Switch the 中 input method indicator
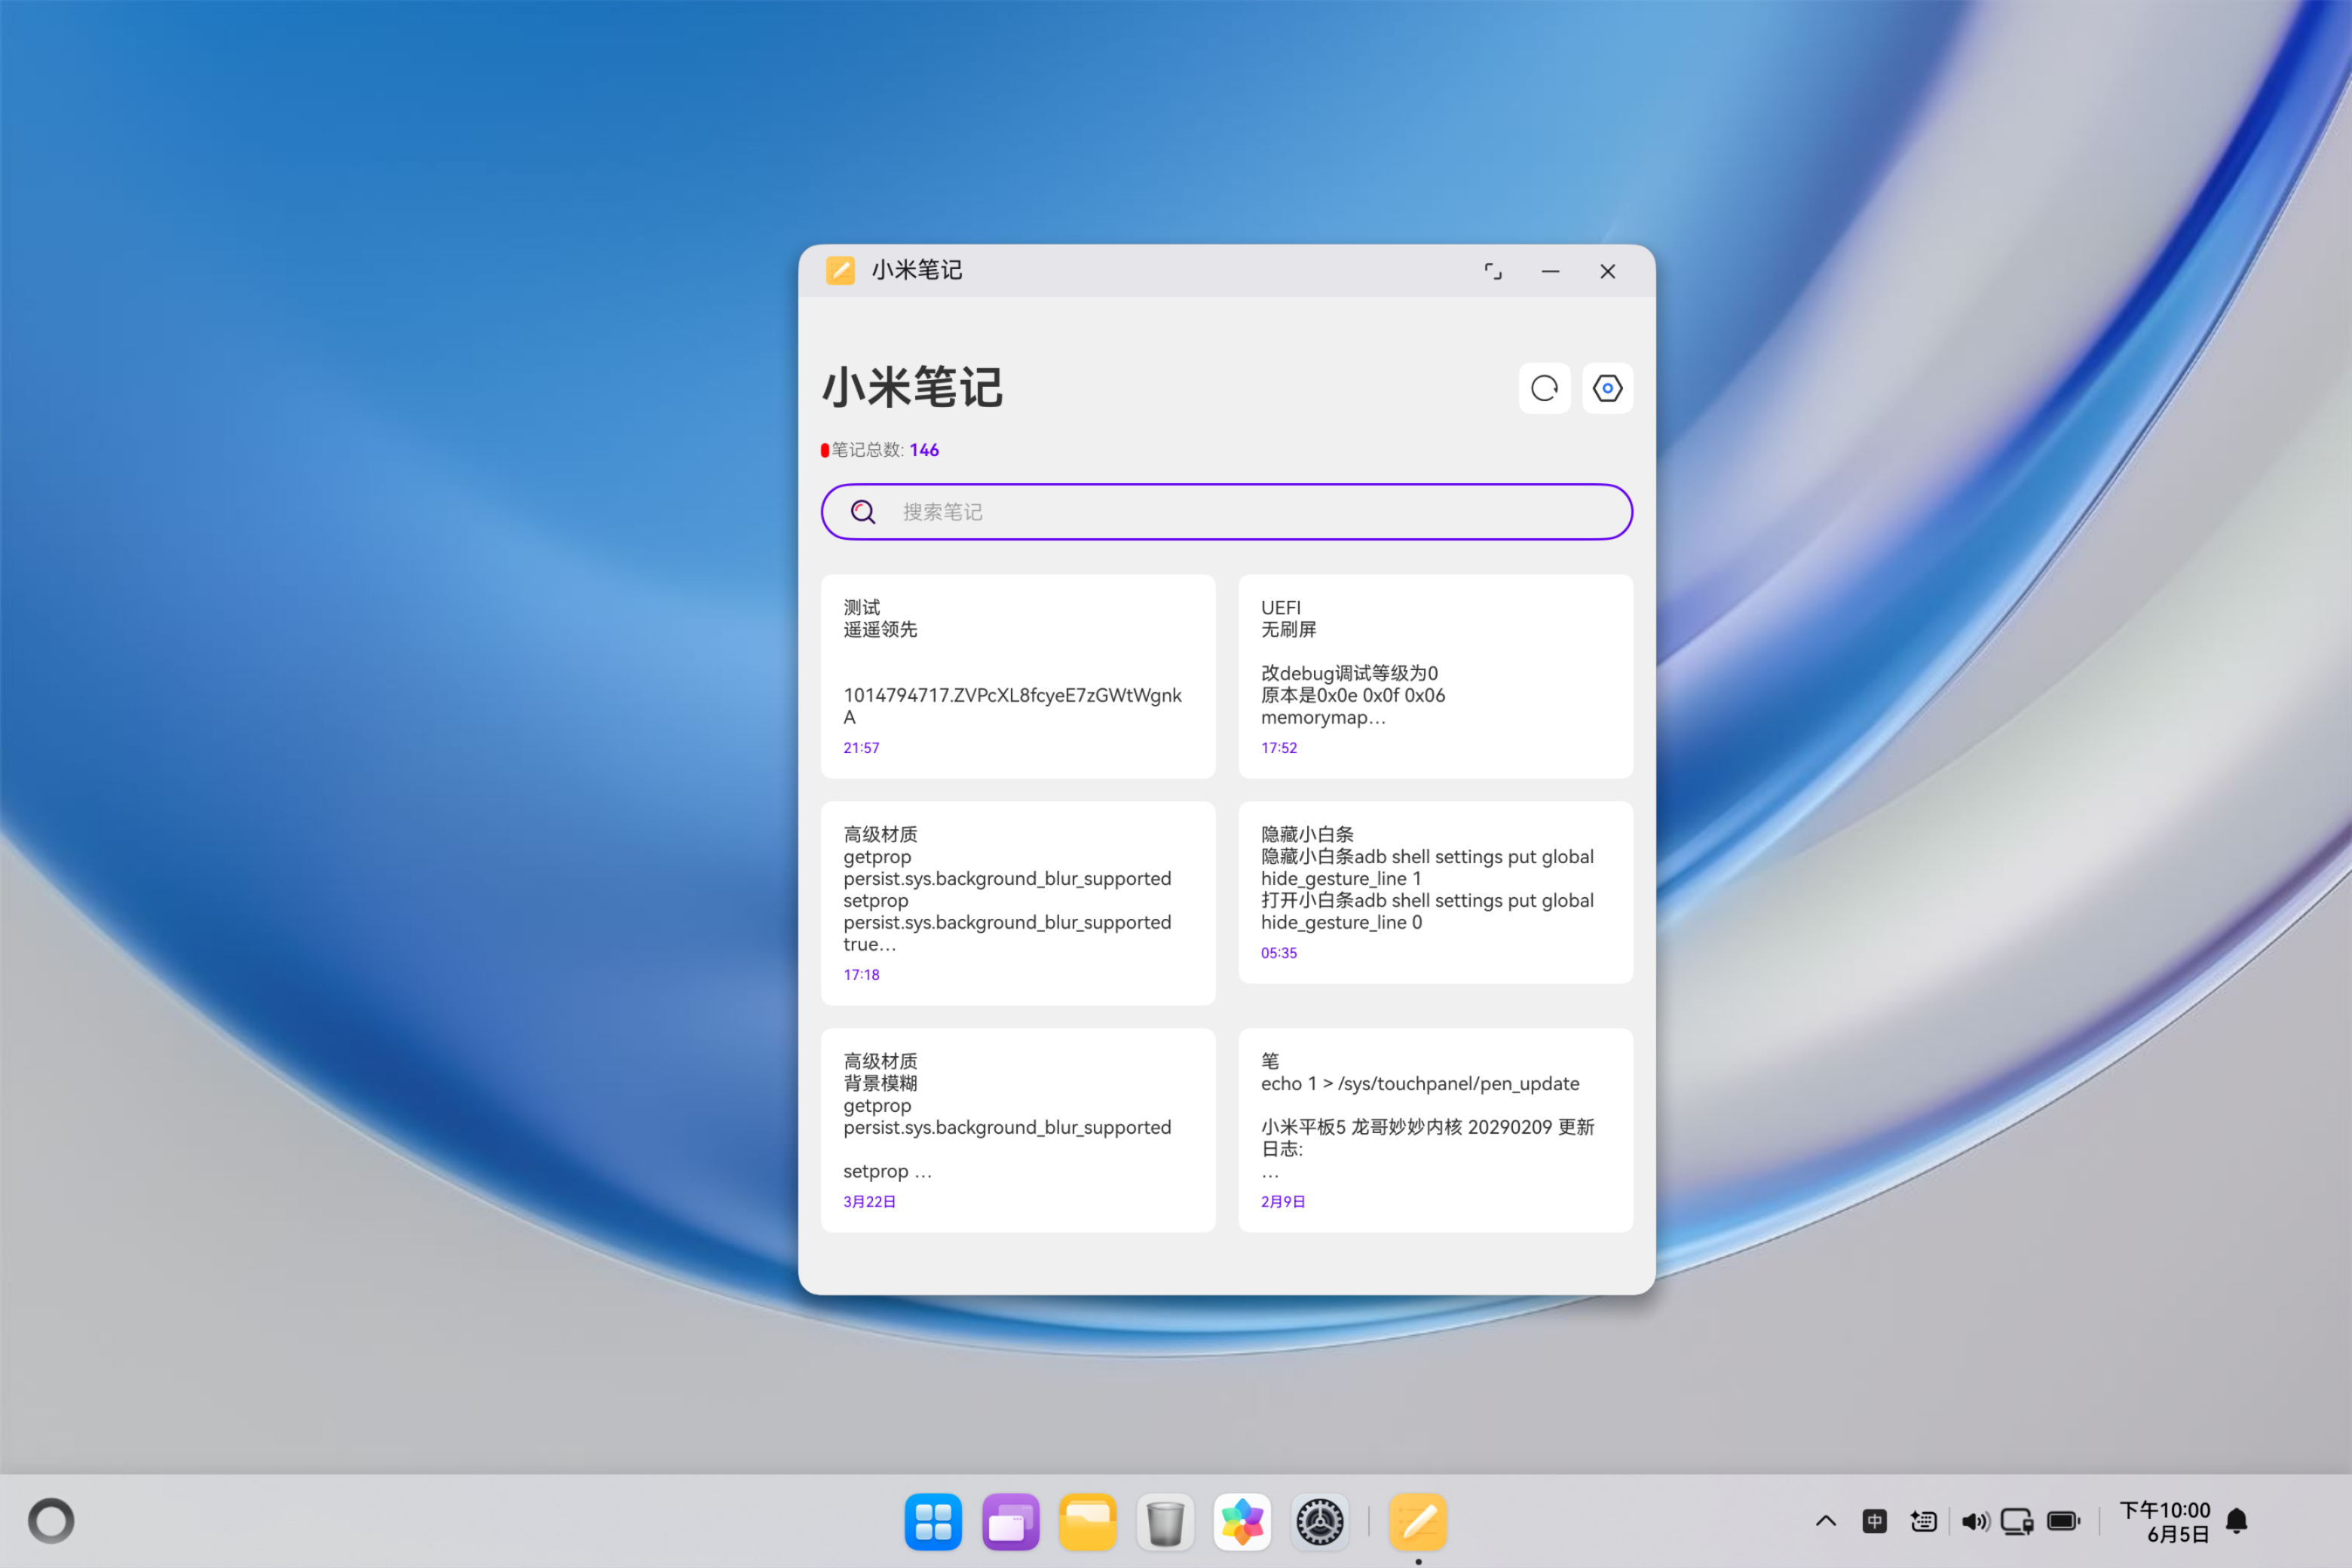The image size is (2352, 1568). [1874, 1521]
